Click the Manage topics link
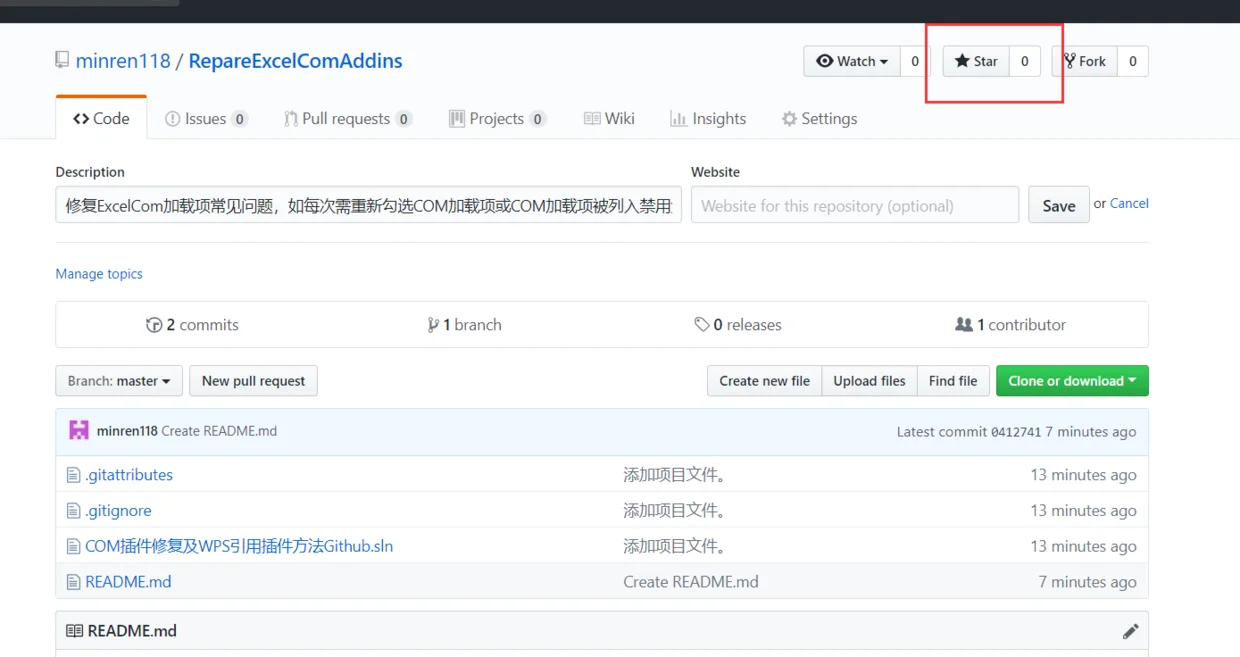This screenshot has width=1240, height=657. [99, 274]
